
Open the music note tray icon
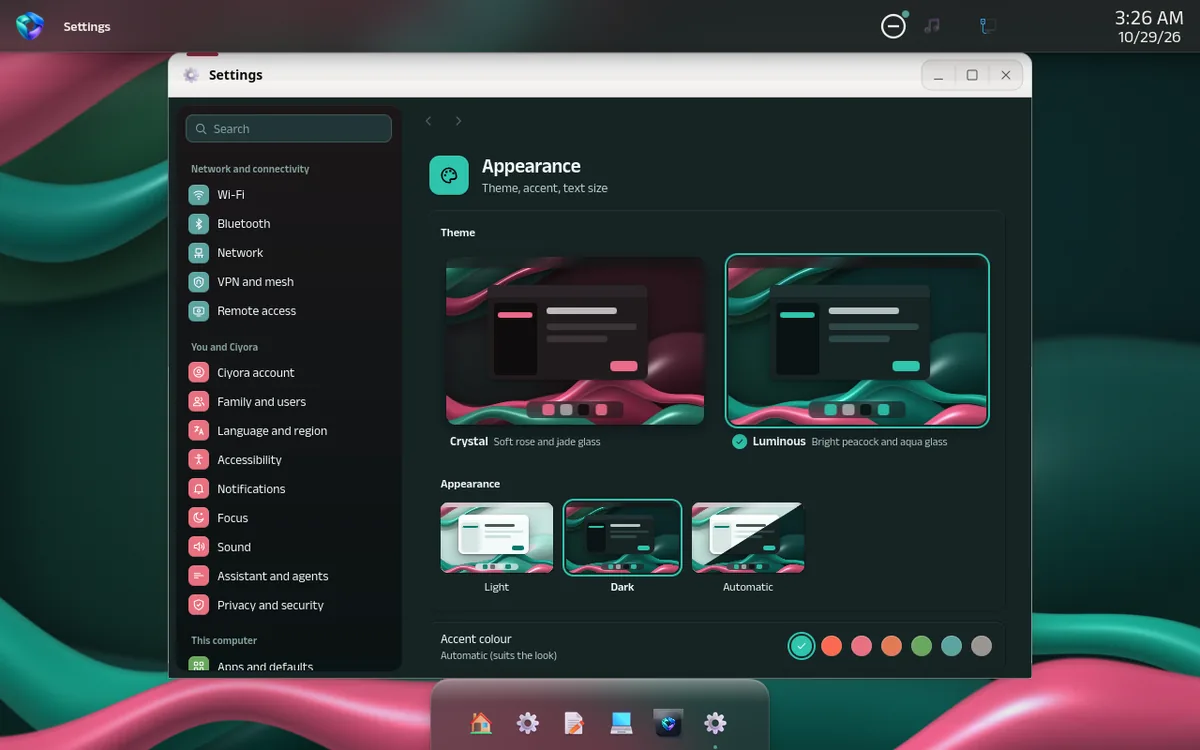tap(932, 26)
